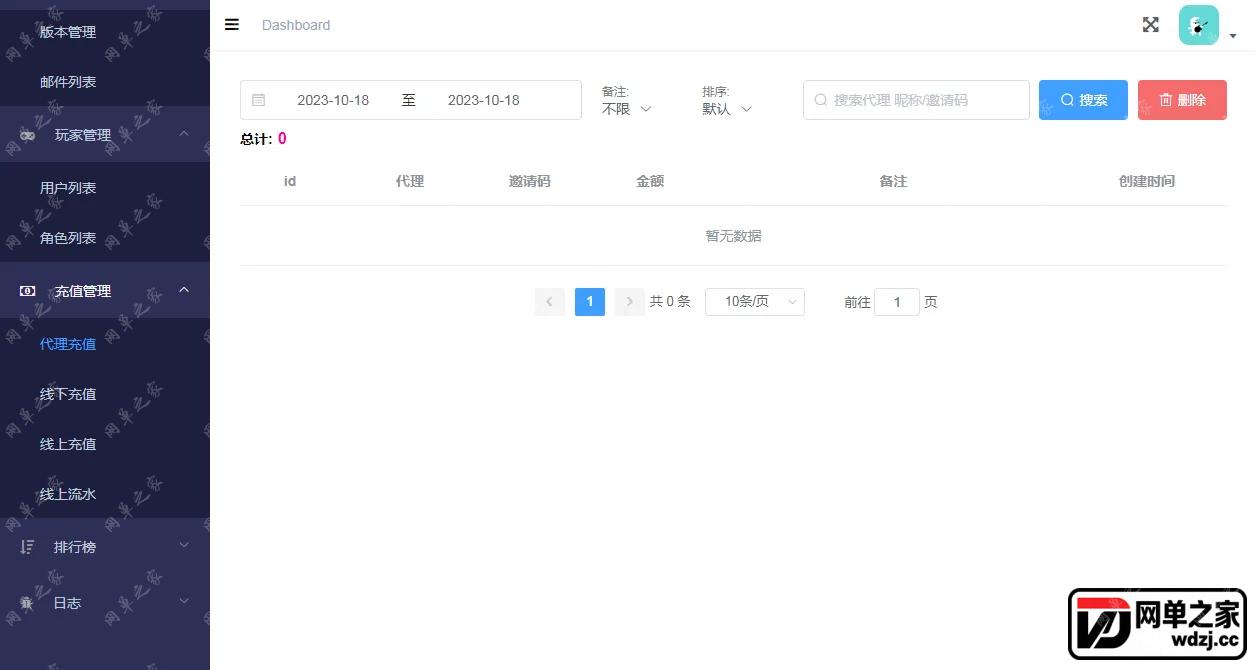Click the previous page arrow
The width and height of the screenshot is (1257, 670).
[x=550, y=301]
